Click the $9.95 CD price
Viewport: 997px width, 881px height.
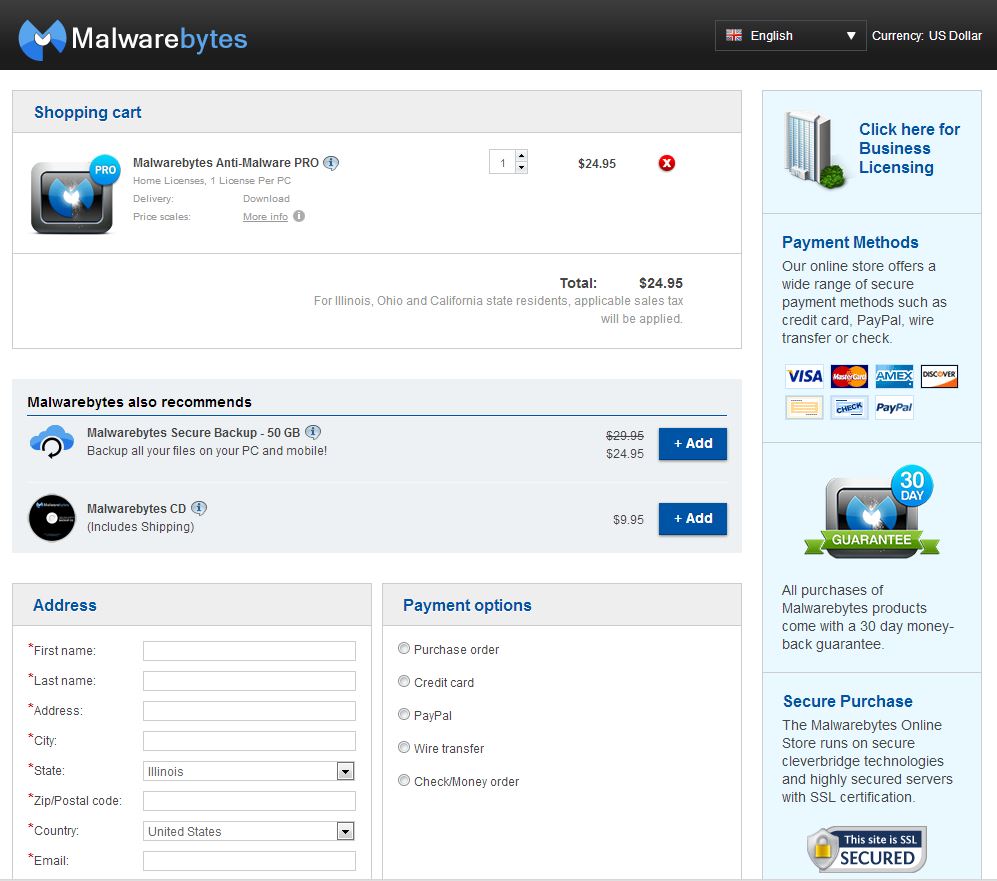(x=628, y=520)
